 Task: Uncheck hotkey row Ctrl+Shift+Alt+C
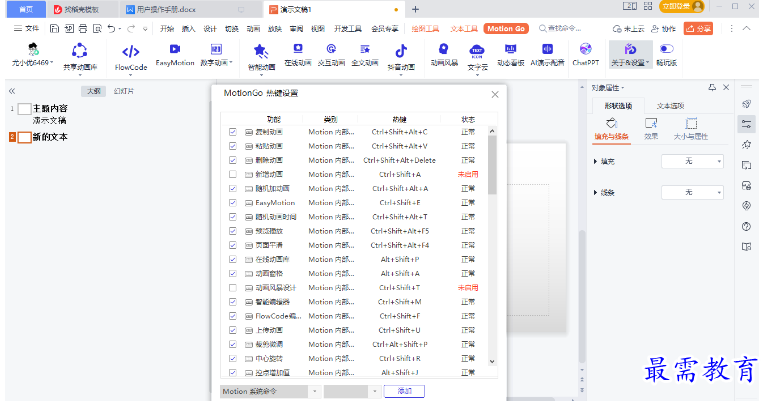[233, 132]
